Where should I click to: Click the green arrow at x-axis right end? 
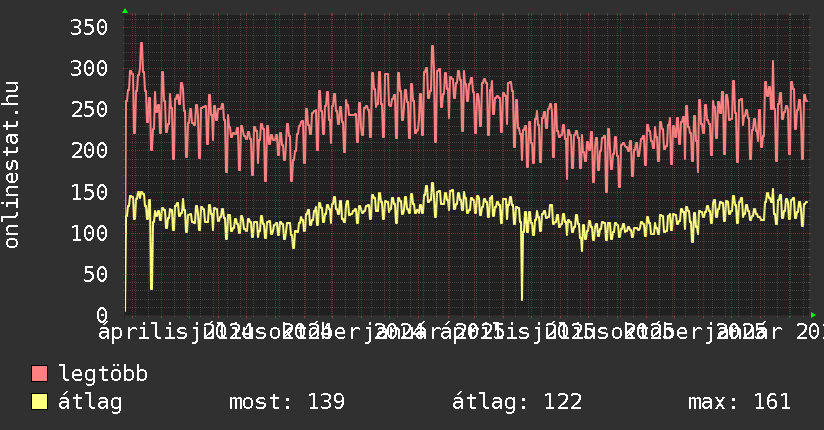pos(812,313)
